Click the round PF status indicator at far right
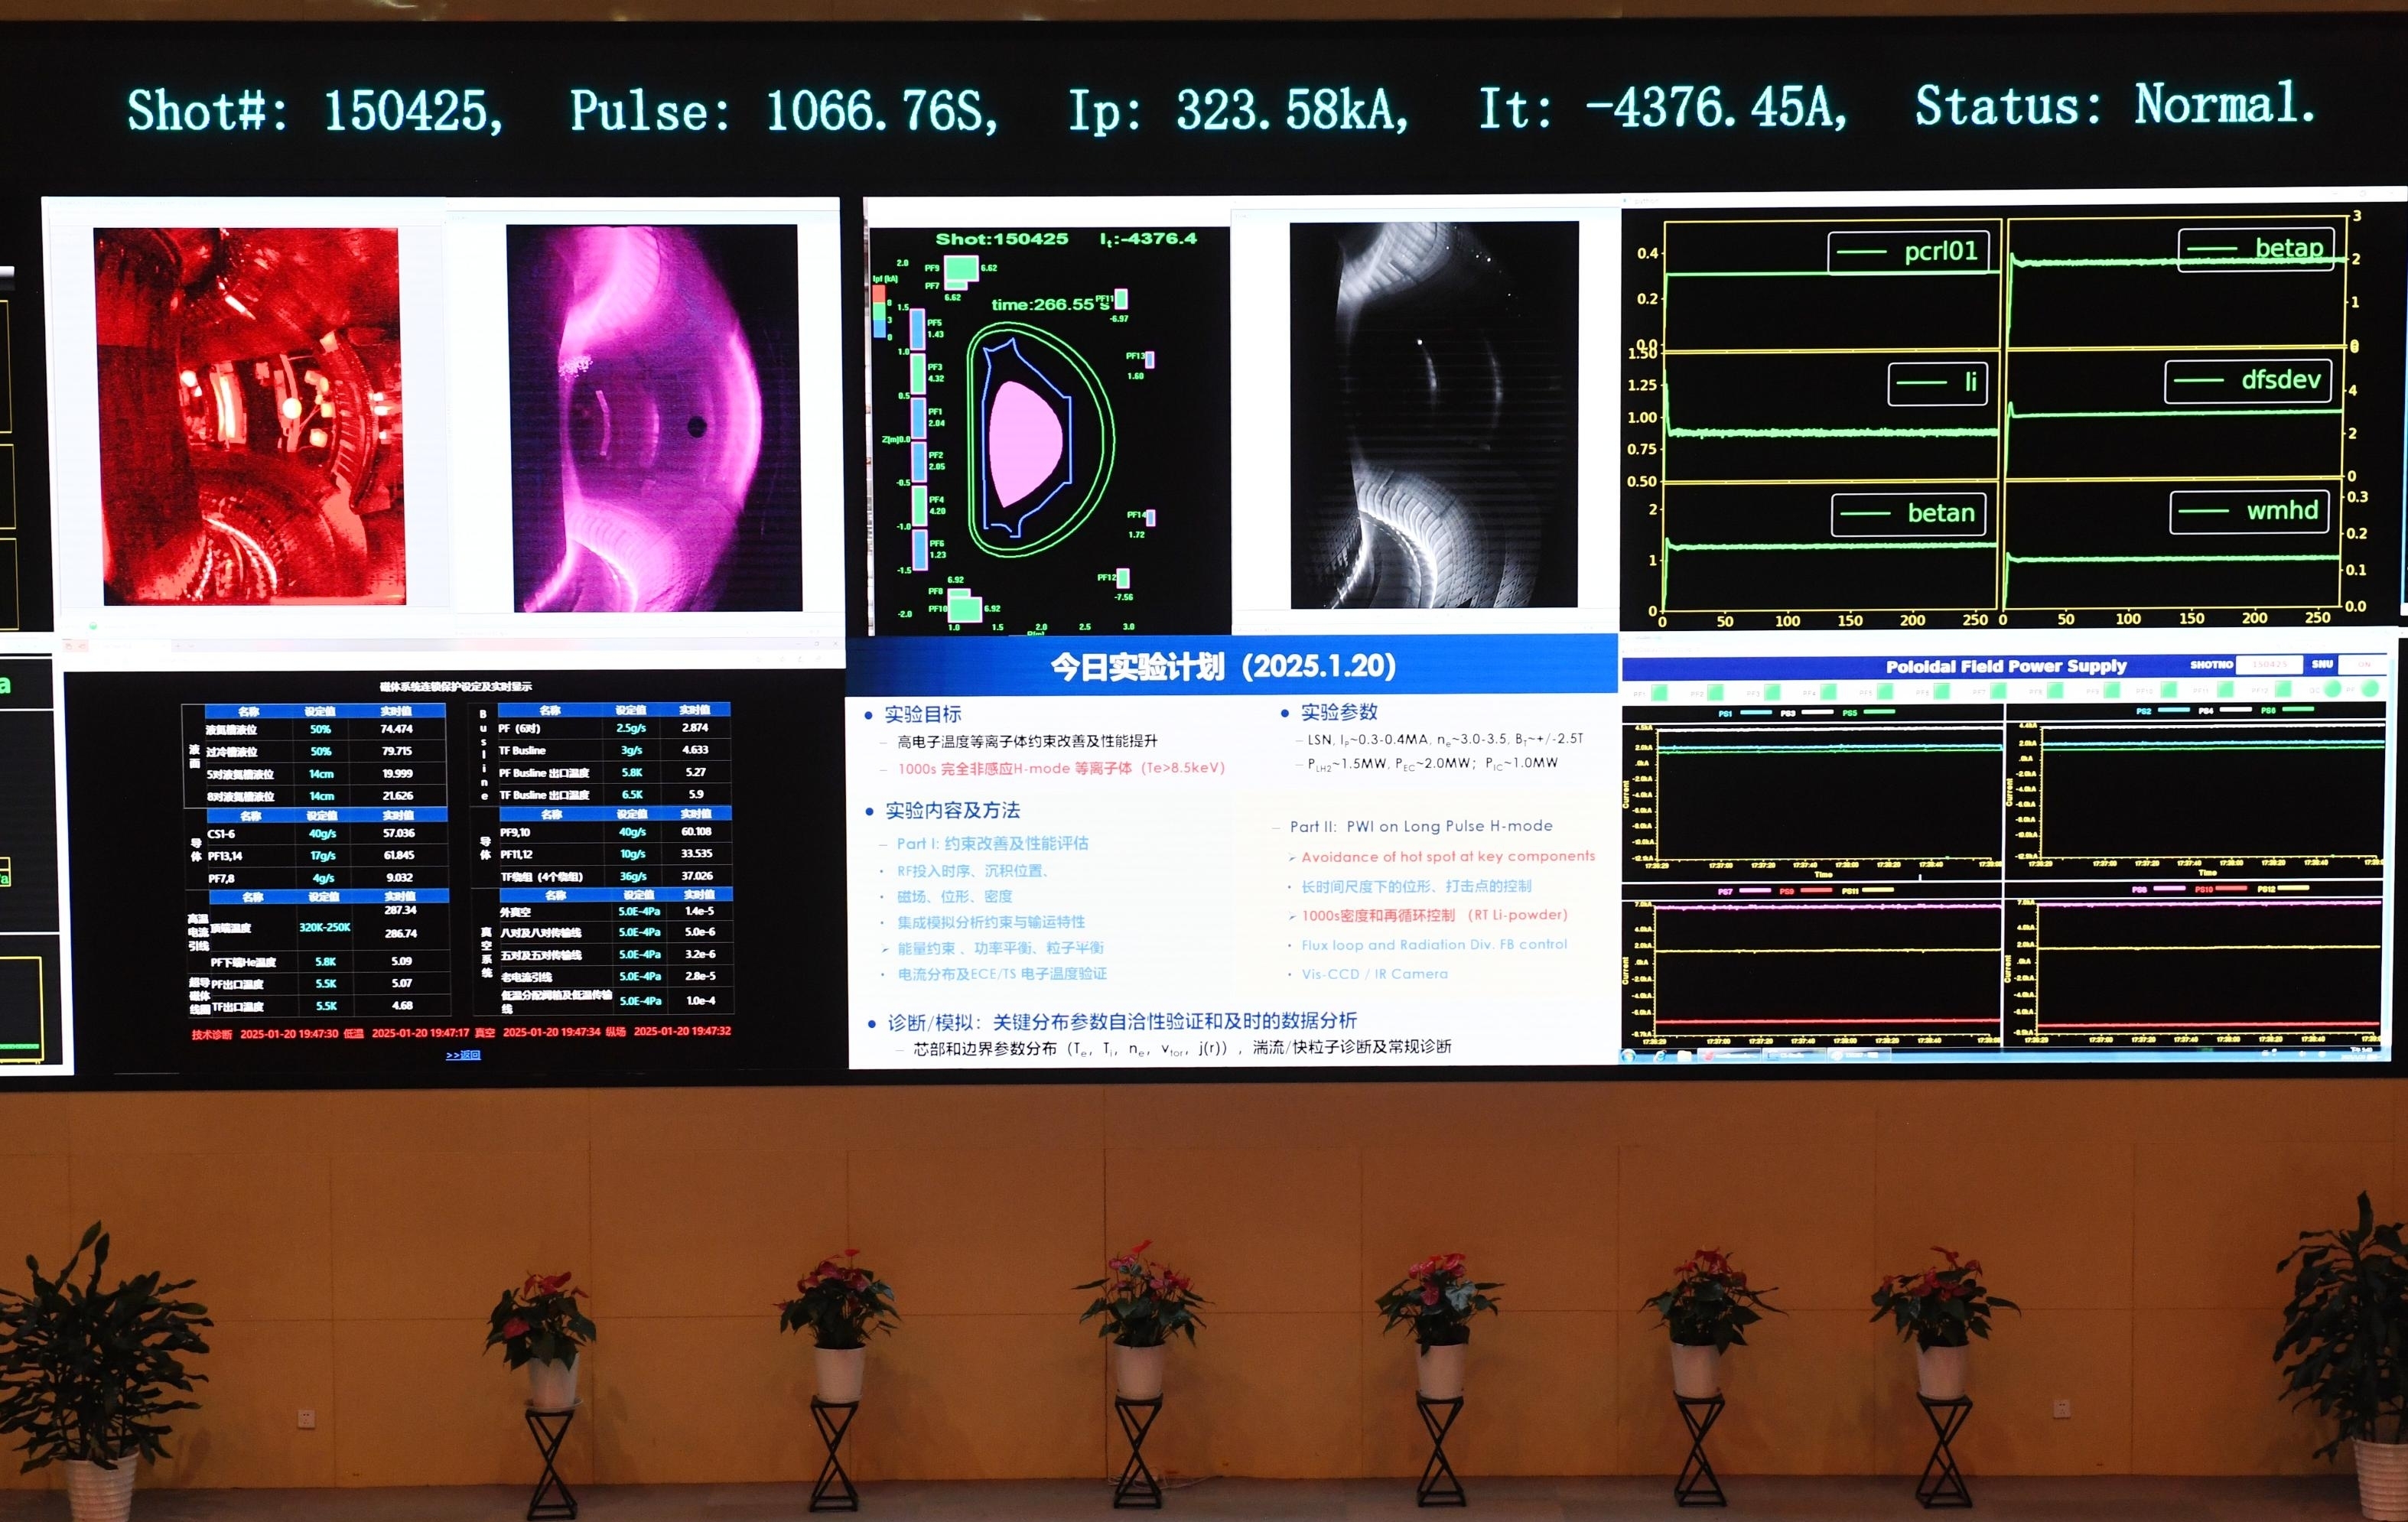This screenshot has height=1522, width=2408. point(2371,689)
